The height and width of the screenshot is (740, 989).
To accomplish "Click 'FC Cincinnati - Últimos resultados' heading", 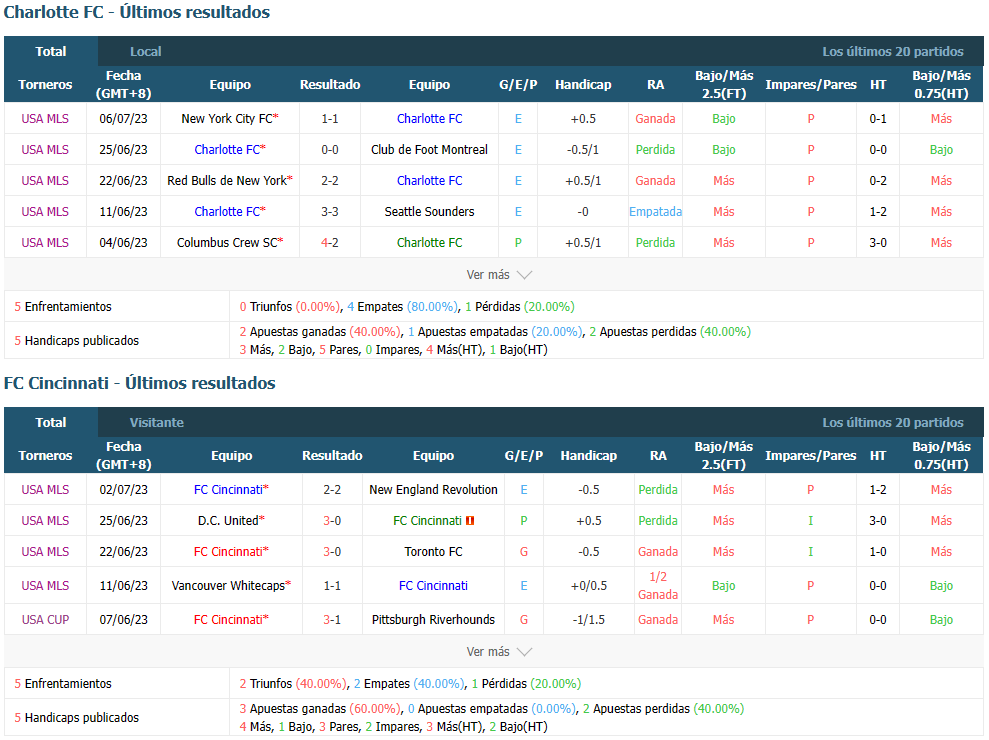I will click(139, 383).
